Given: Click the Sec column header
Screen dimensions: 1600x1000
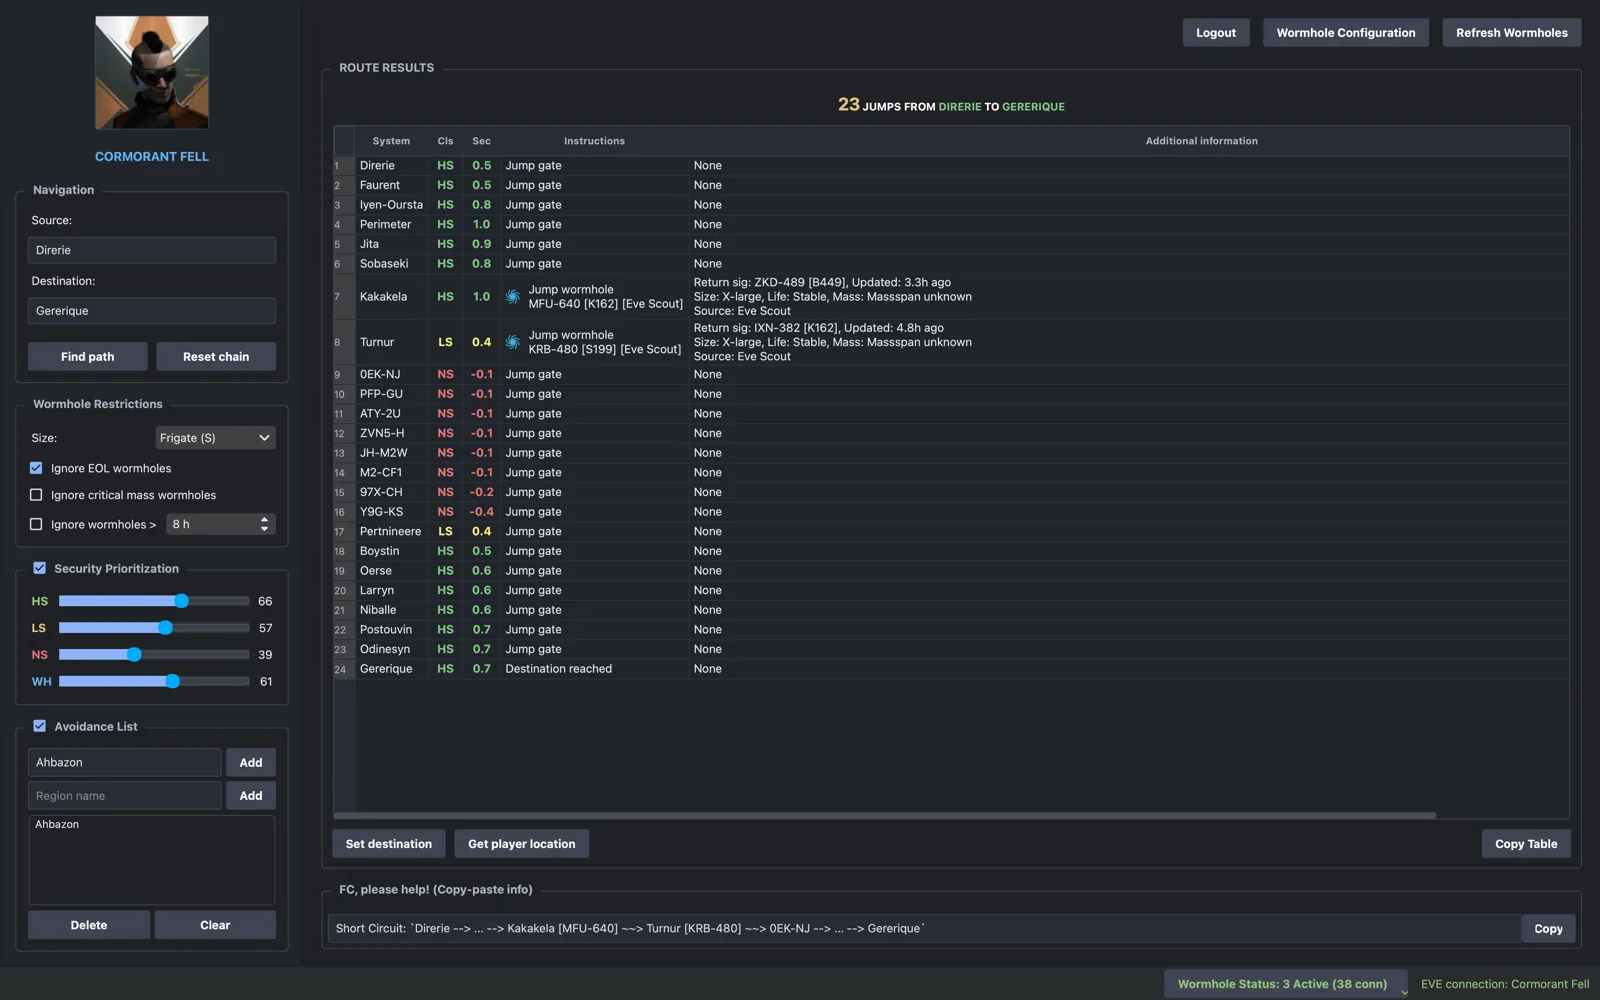Looking at the screenshot, I should (x=481, y=141).
